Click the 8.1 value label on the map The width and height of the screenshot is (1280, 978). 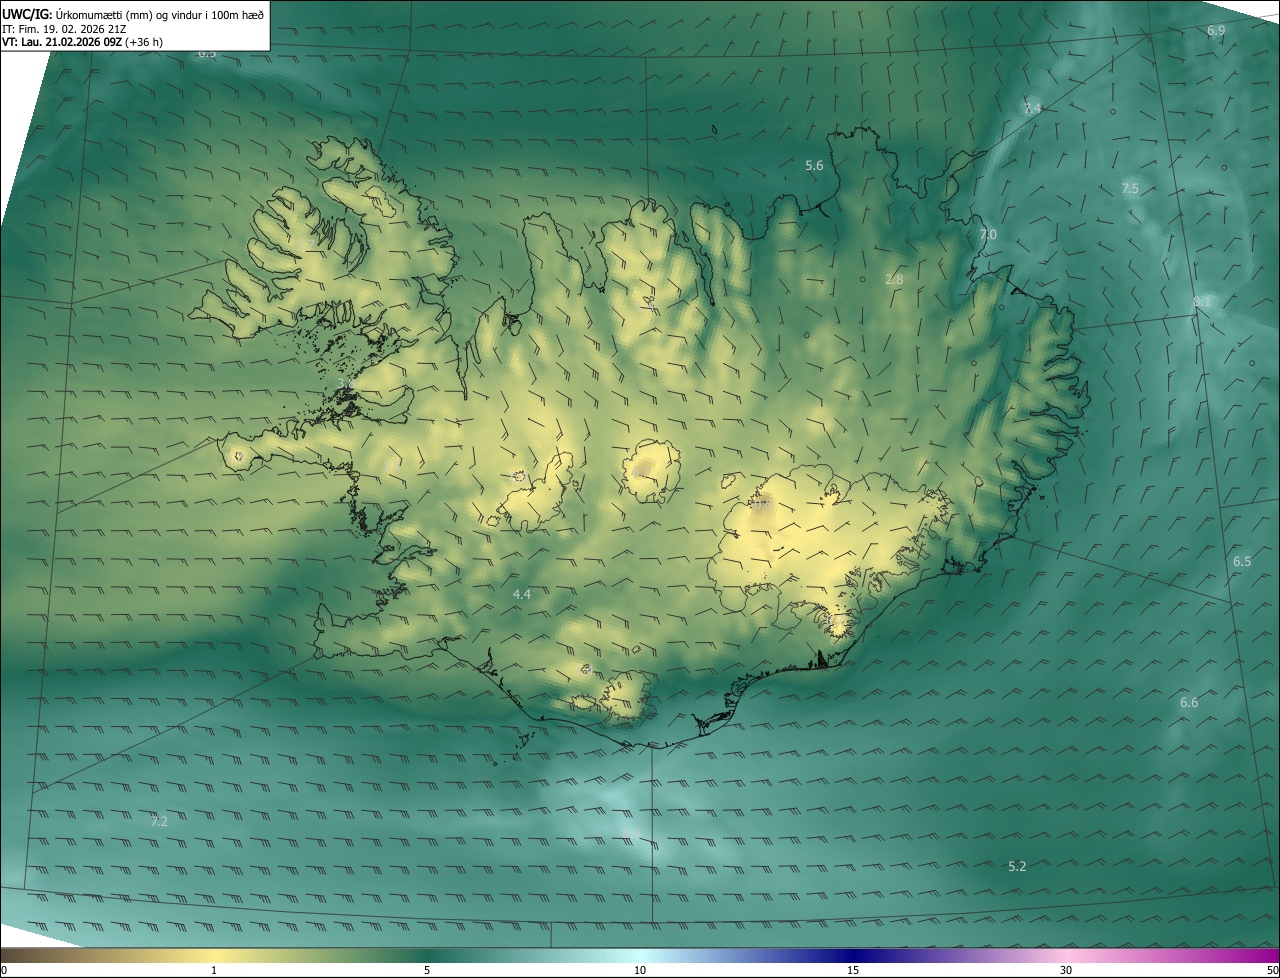click(1202, 301)
